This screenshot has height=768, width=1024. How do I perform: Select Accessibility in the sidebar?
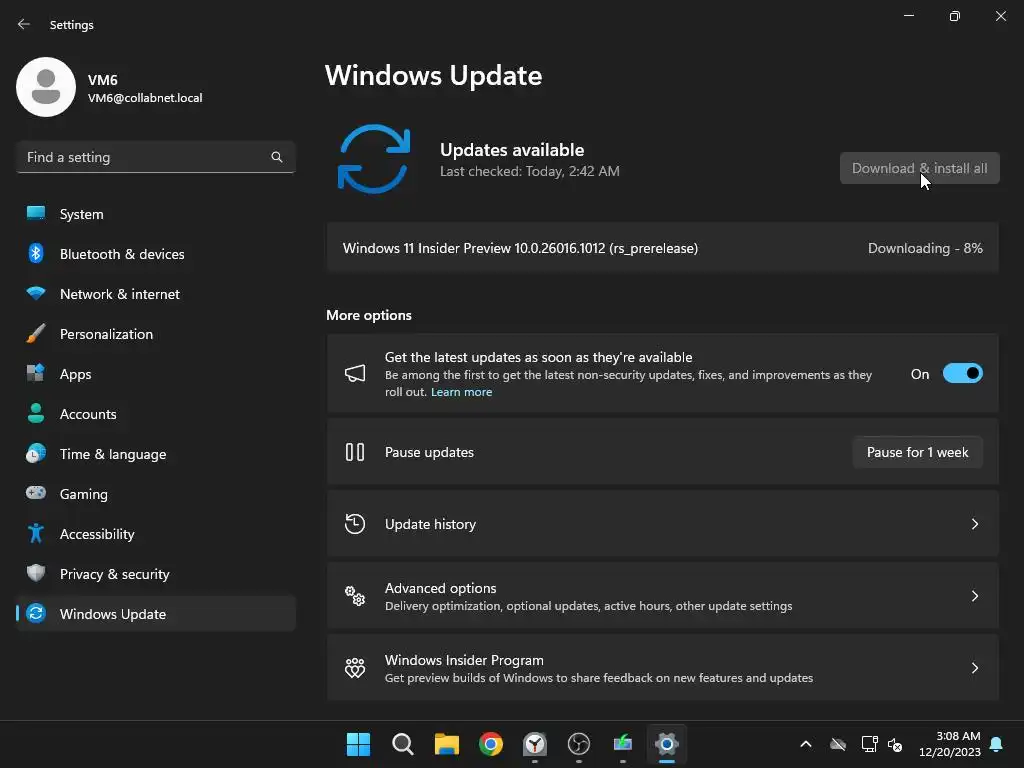click(x=156, y=534)
